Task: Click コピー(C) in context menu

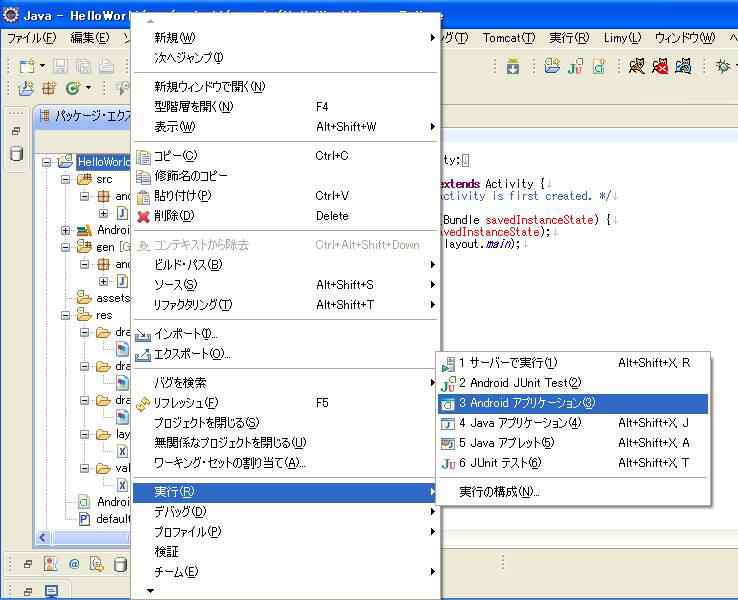Action: [286, 156]
